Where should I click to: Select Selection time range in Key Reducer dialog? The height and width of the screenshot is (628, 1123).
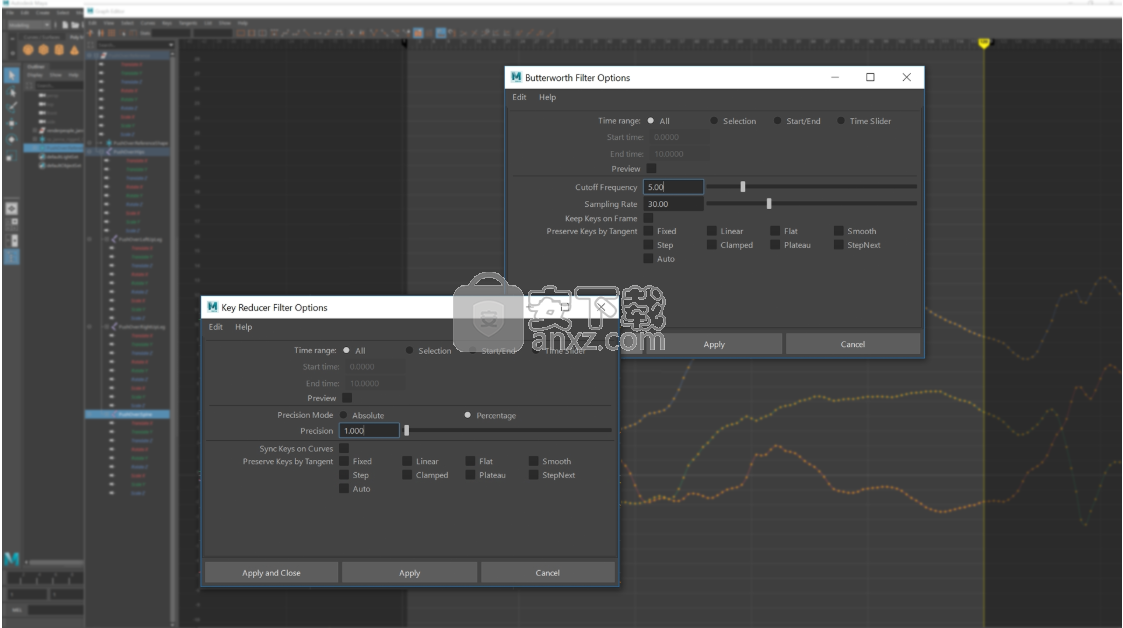pos(410,351)
